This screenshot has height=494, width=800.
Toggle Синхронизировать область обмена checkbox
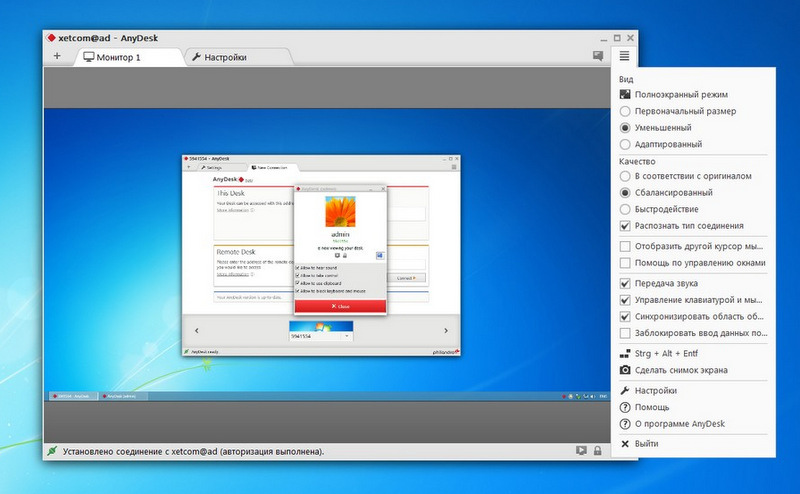(625, 316)
